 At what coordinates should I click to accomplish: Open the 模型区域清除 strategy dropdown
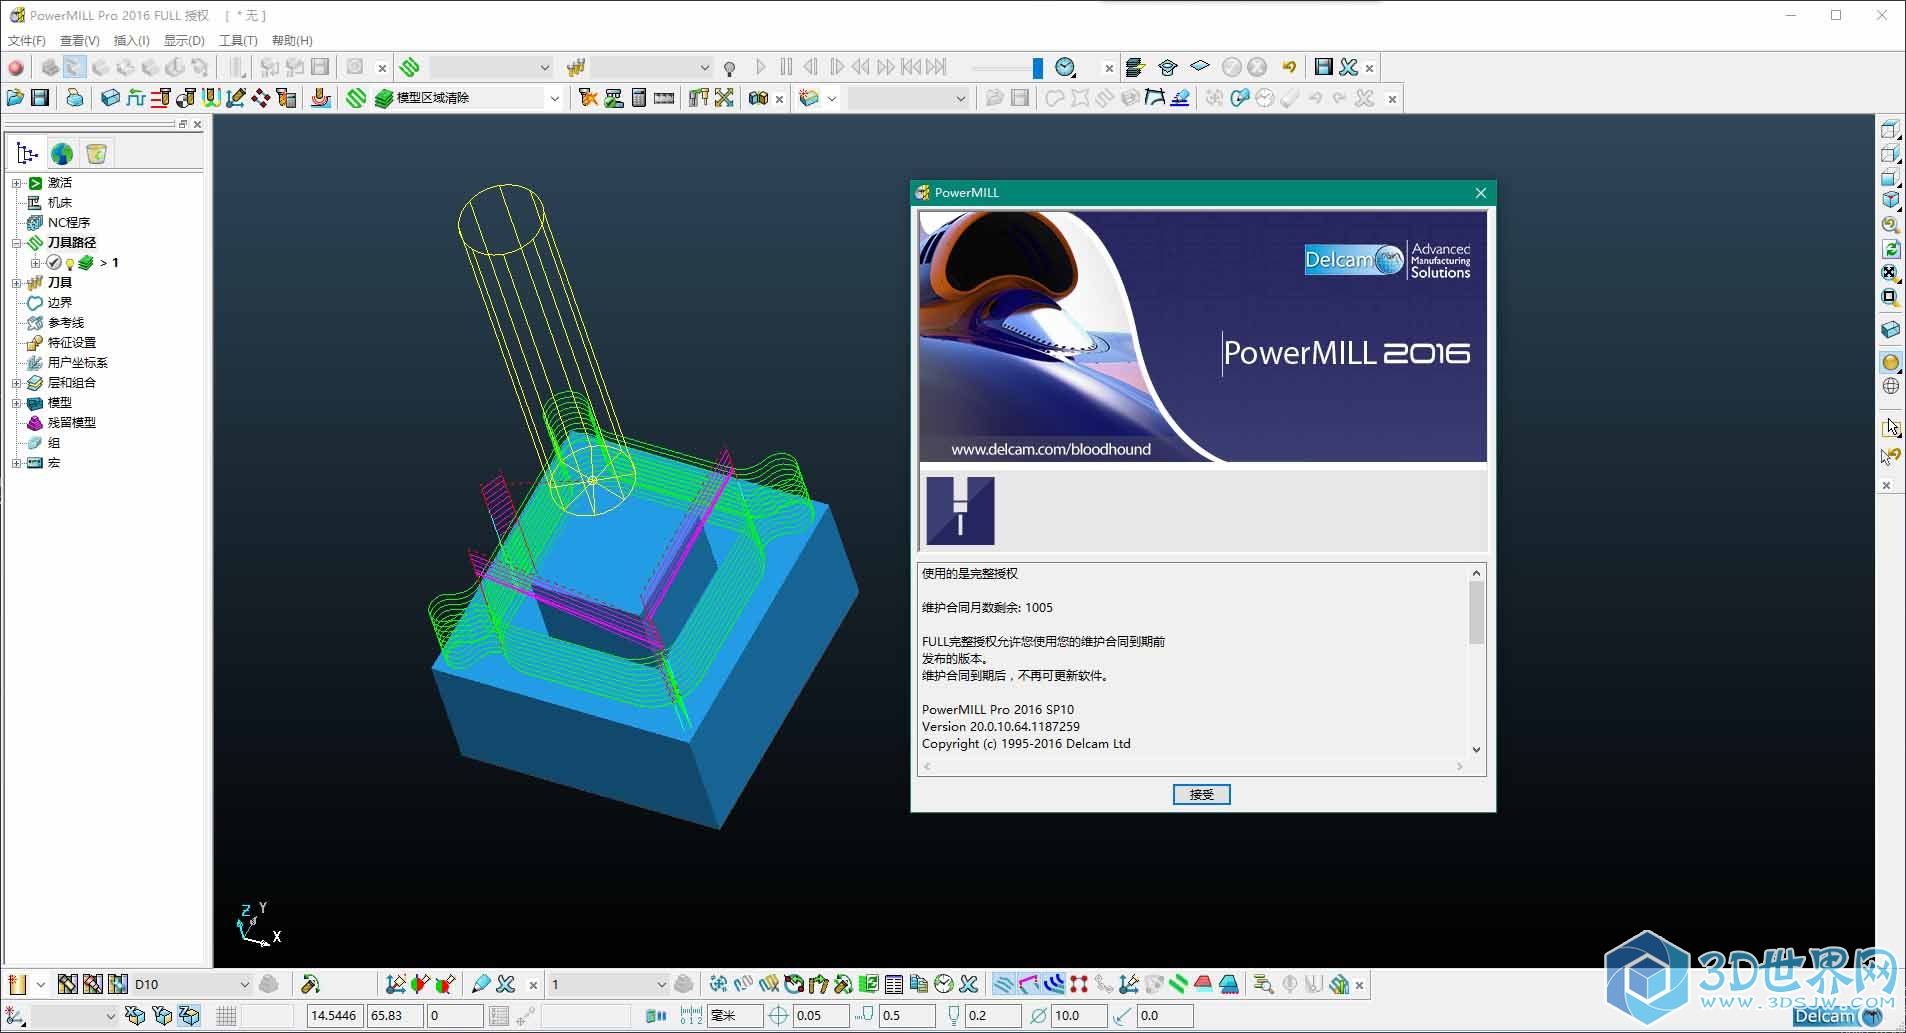tap(554, 98)
